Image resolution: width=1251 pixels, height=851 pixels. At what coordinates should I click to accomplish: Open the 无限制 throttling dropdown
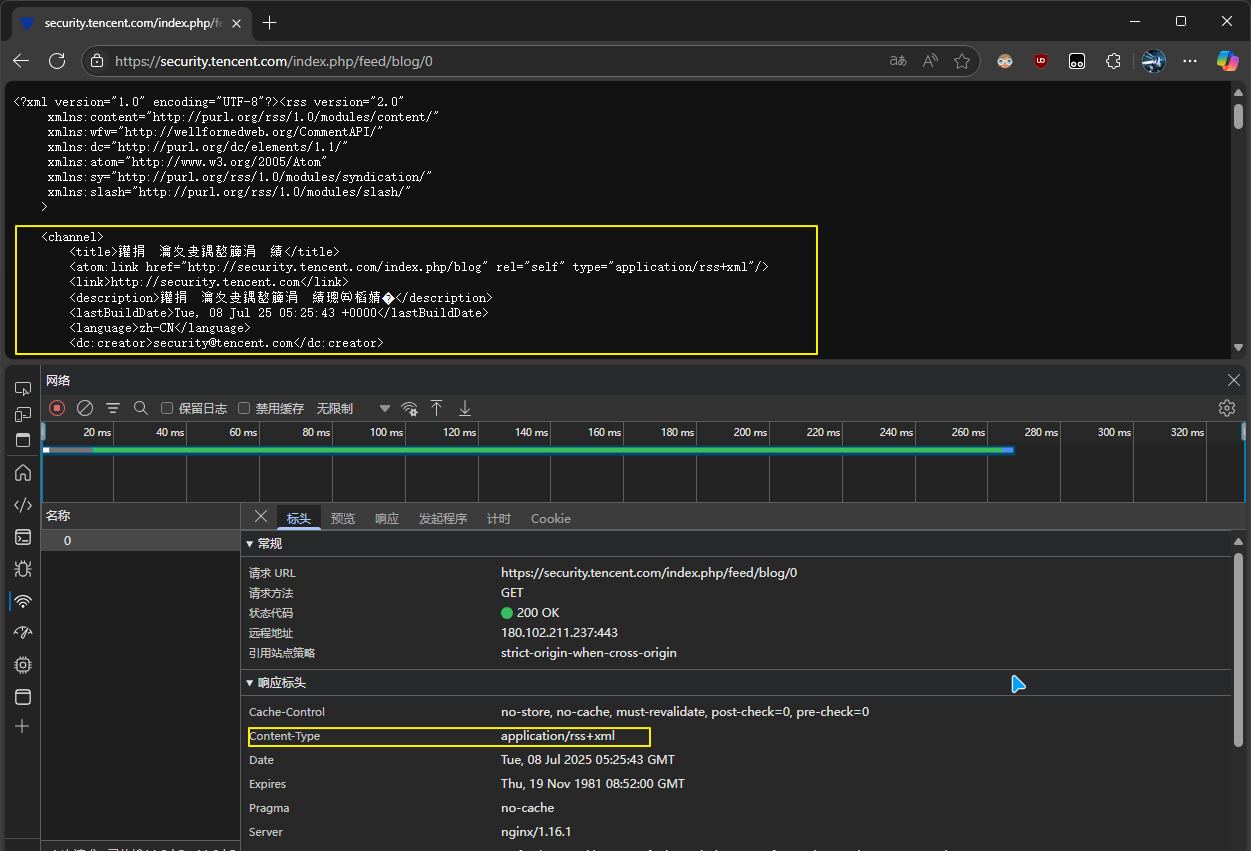click(x=353, y=408)
